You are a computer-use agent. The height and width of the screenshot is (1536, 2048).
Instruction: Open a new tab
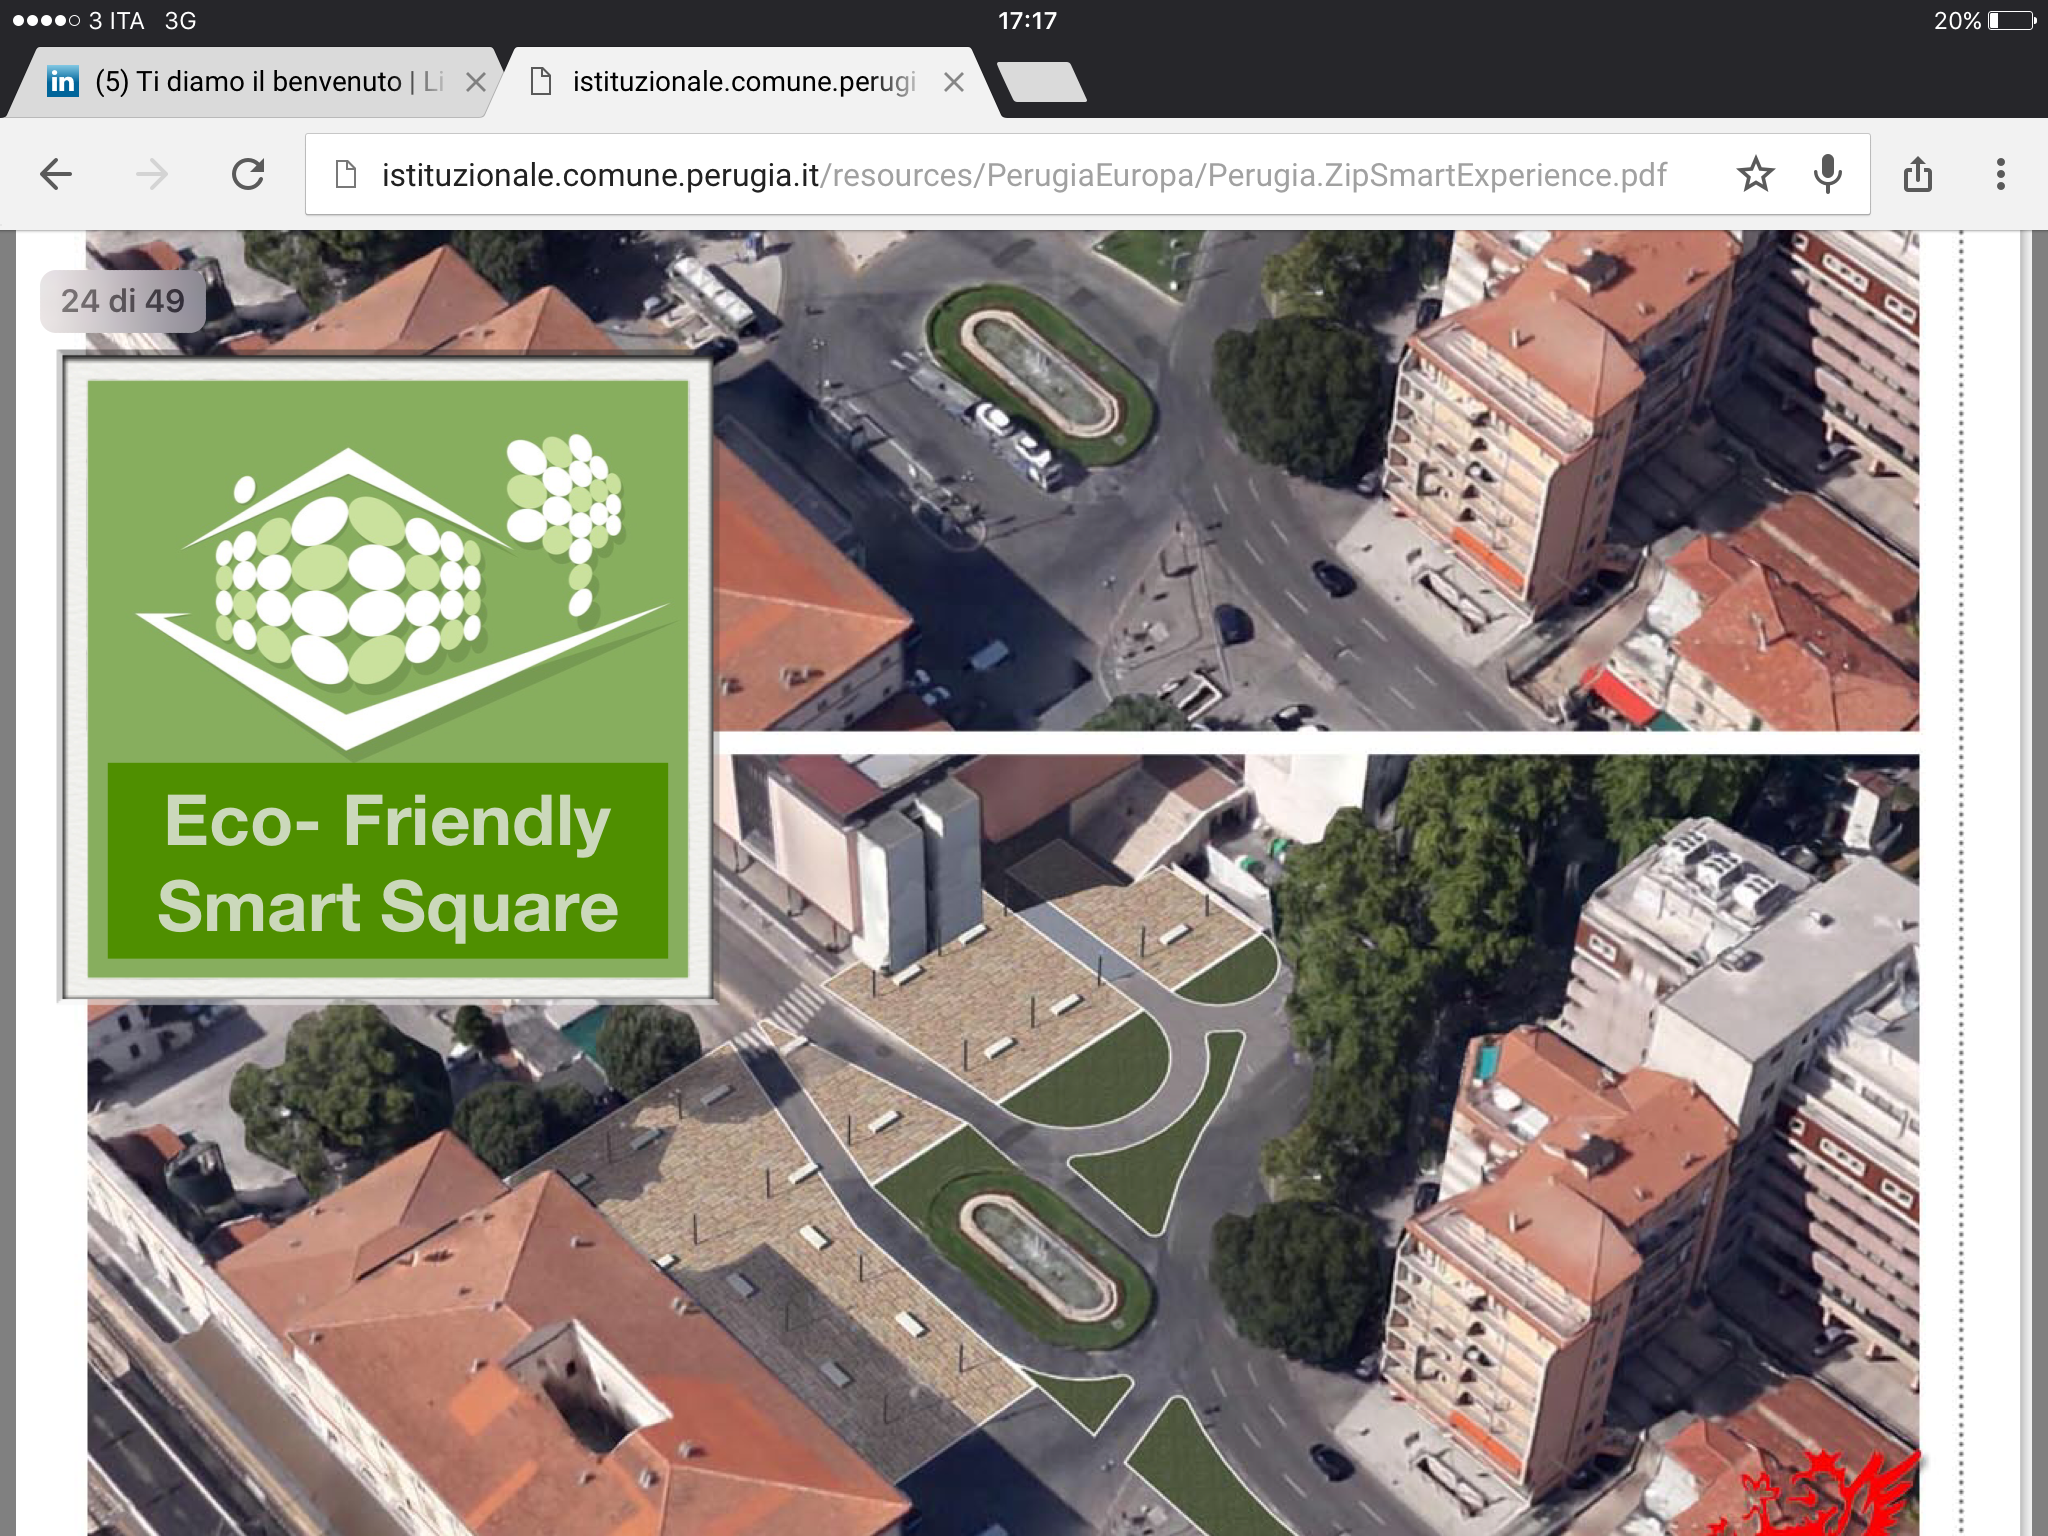(1042, 82)
